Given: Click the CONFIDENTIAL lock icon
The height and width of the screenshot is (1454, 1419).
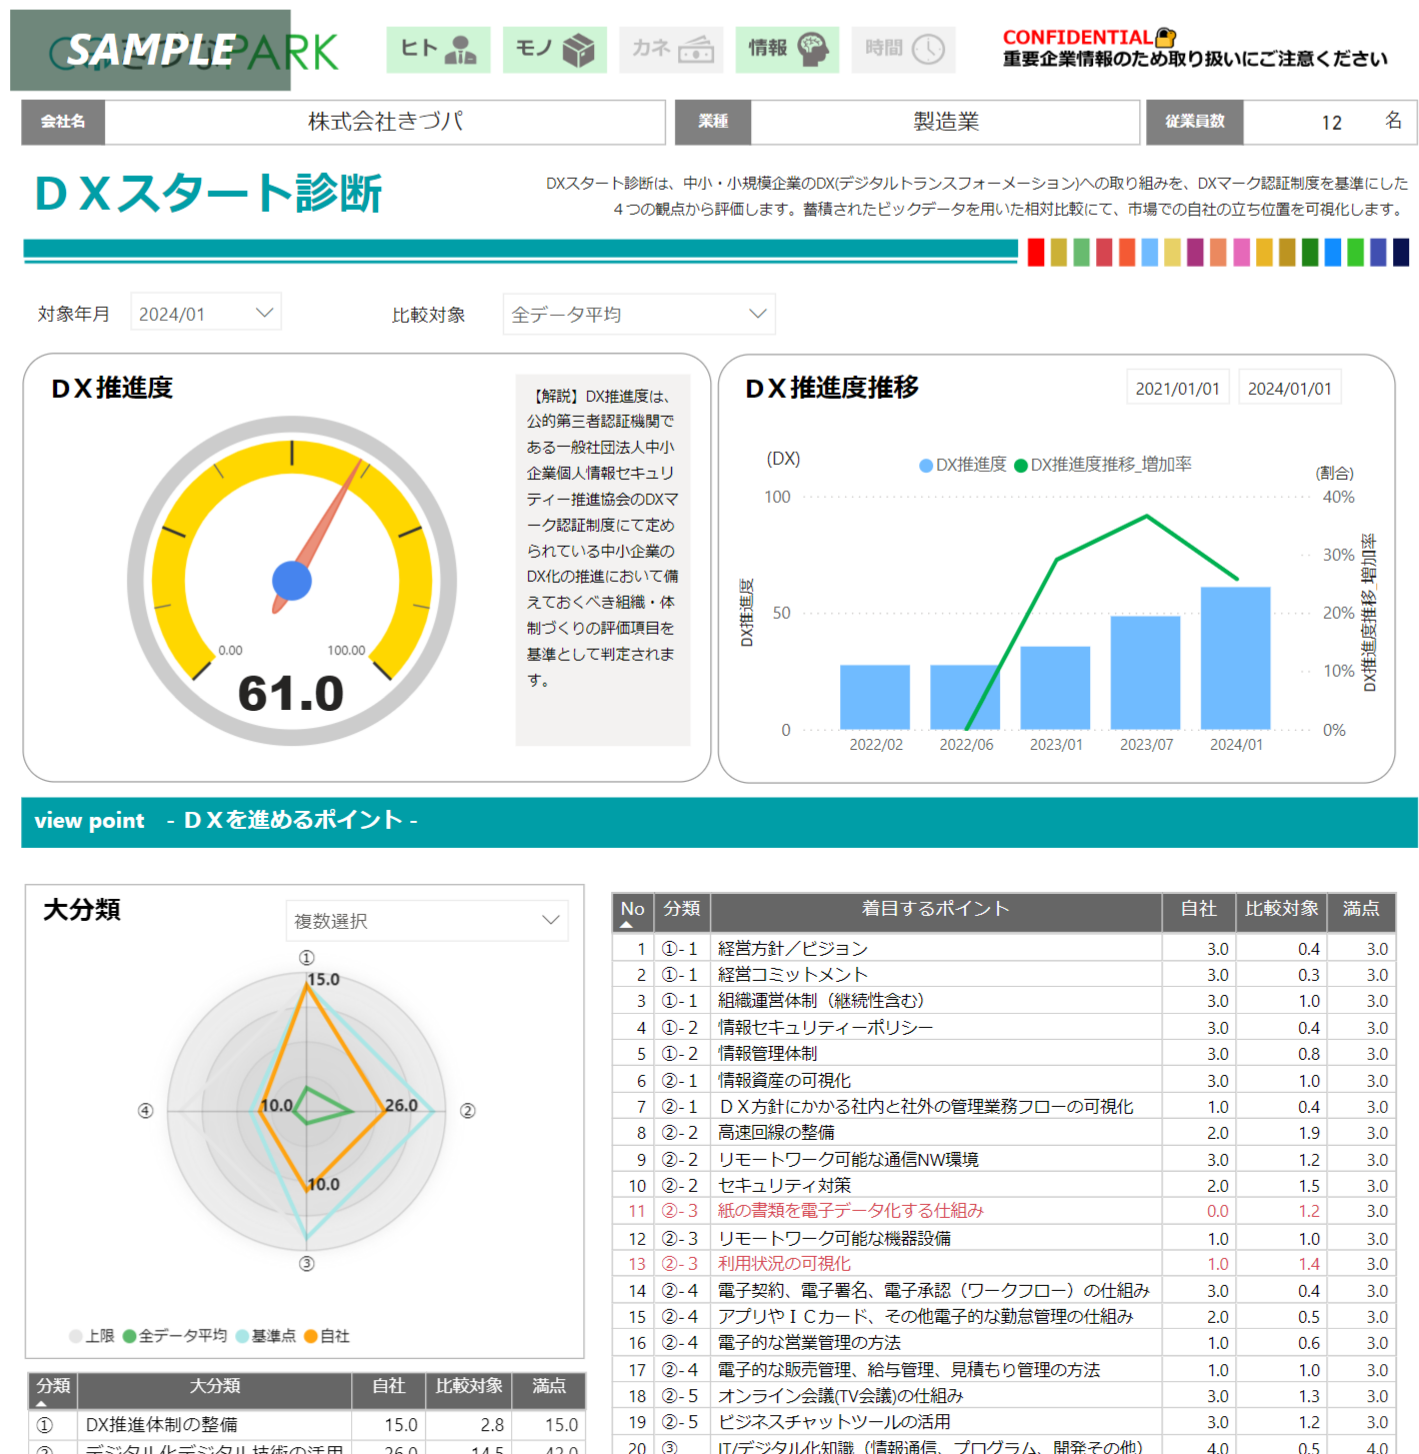Looking at the screenshot, I should [1165, 37].
